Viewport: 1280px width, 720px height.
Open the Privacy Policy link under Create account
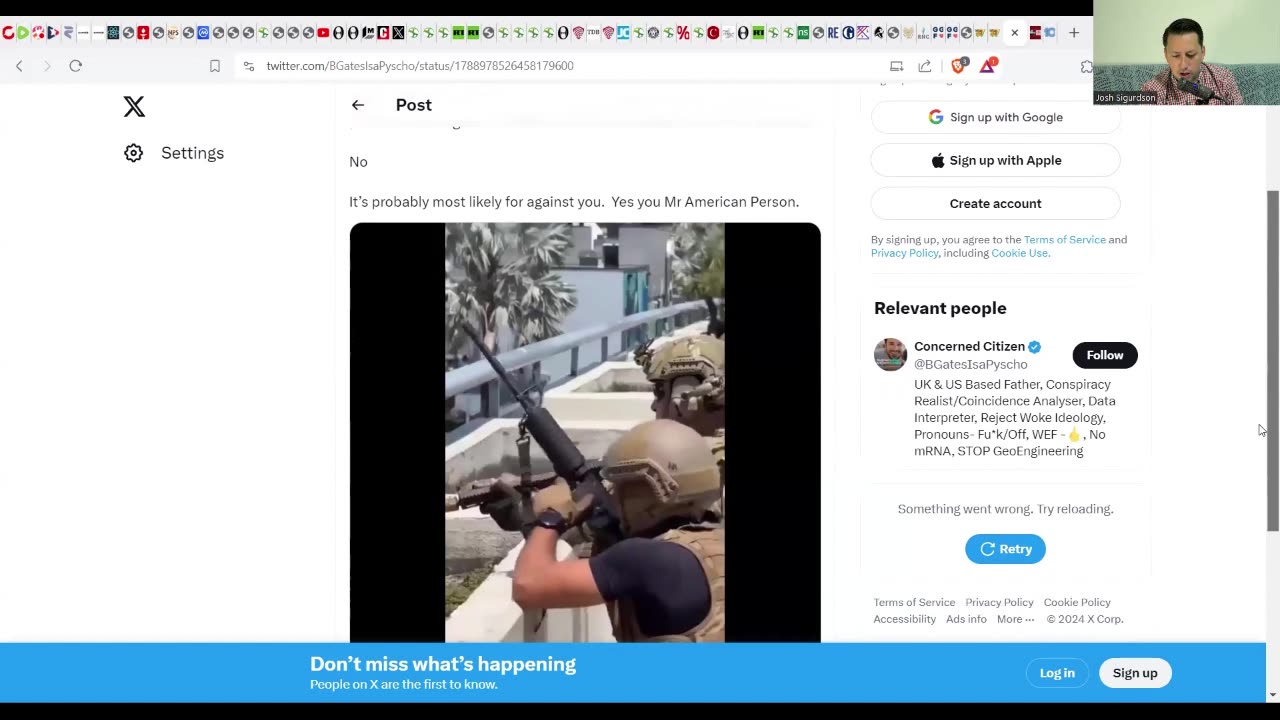904,253
